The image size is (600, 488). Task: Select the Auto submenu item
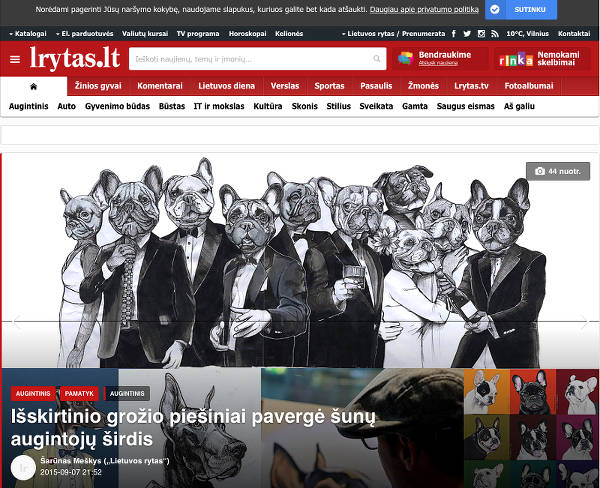pos(67,106)
